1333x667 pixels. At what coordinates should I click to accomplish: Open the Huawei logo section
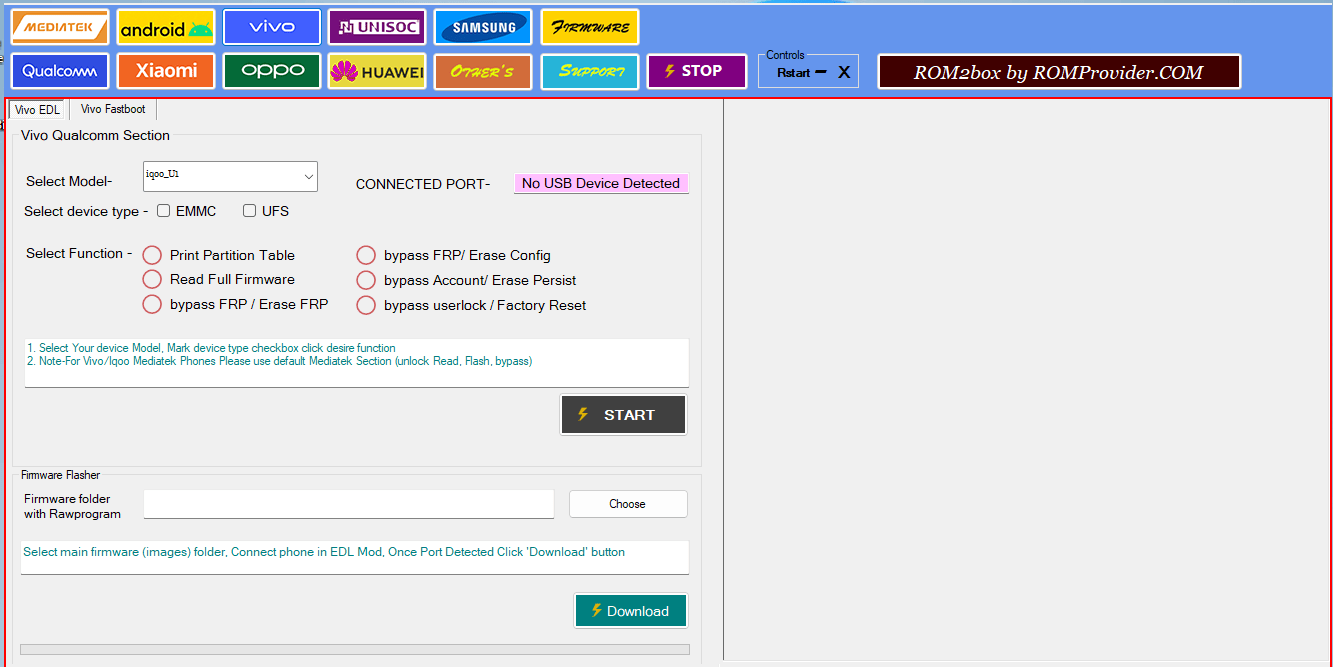pyautogui.click(x=377, y=71)
